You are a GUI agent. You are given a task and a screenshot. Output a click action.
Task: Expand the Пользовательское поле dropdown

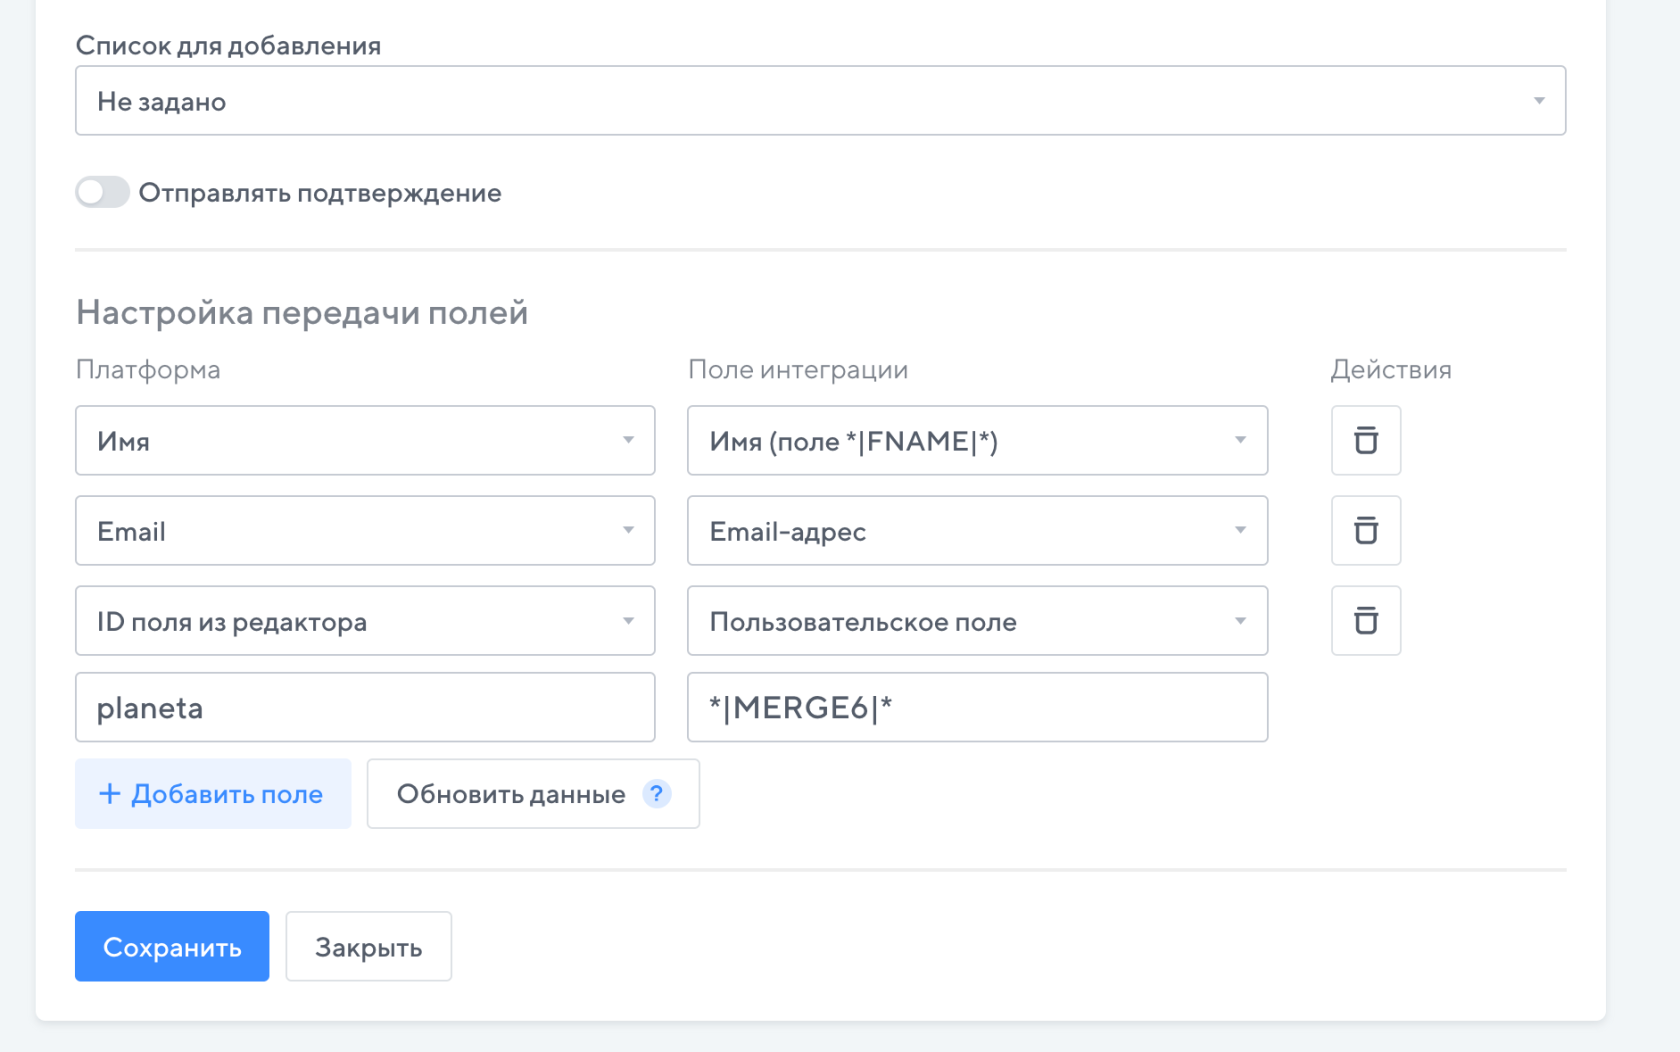point(977,620)
